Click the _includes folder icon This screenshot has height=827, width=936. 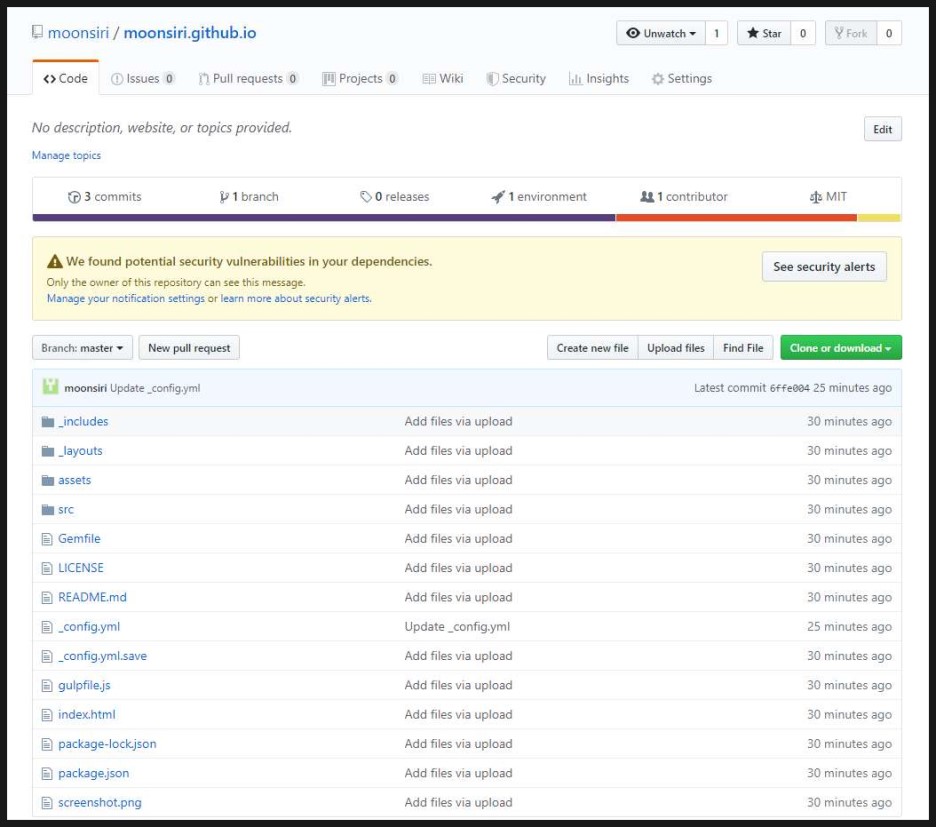pos(48,422)
